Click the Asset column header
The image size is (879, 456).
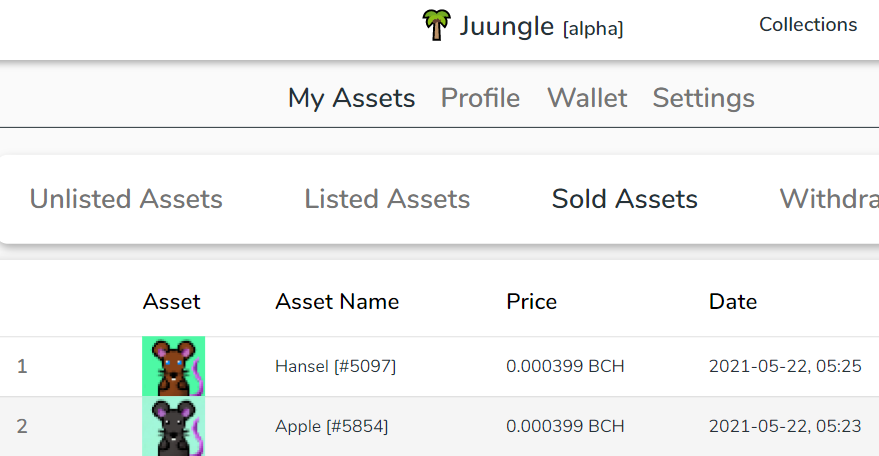(172, 302)
